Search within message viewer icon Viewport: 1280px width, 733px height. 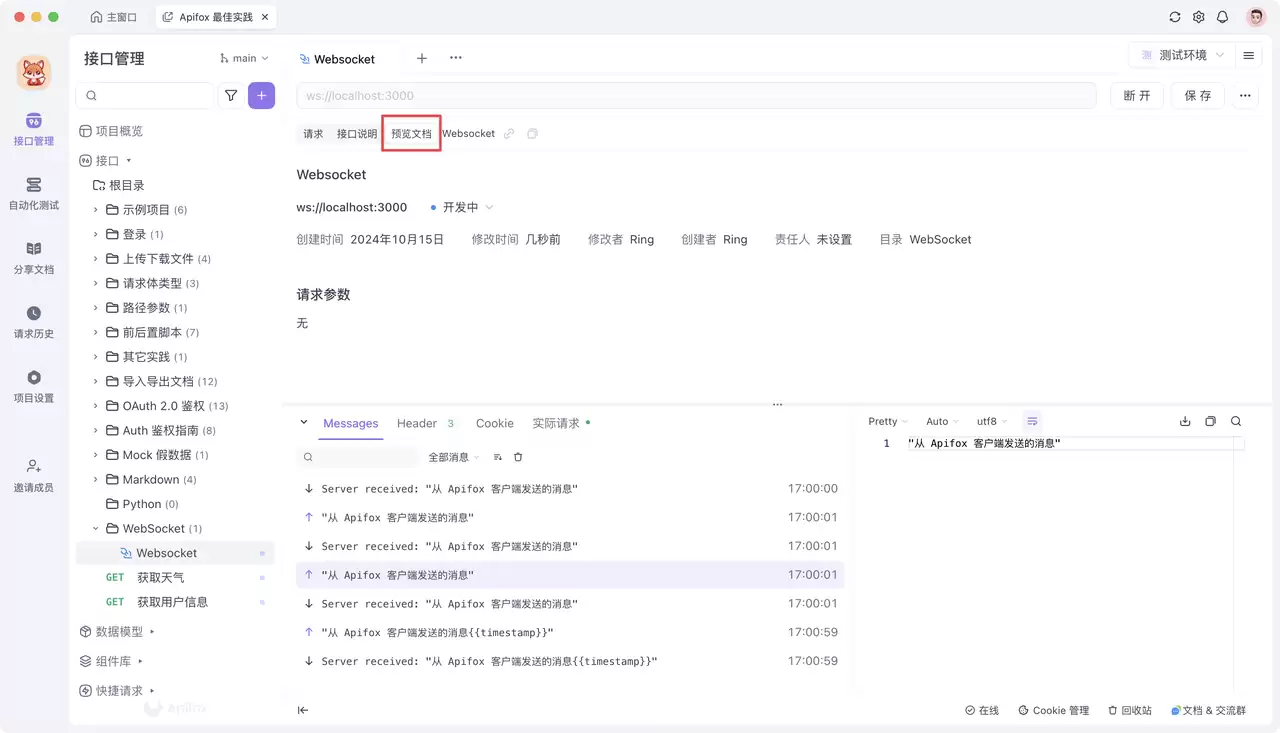[1236, 421]
